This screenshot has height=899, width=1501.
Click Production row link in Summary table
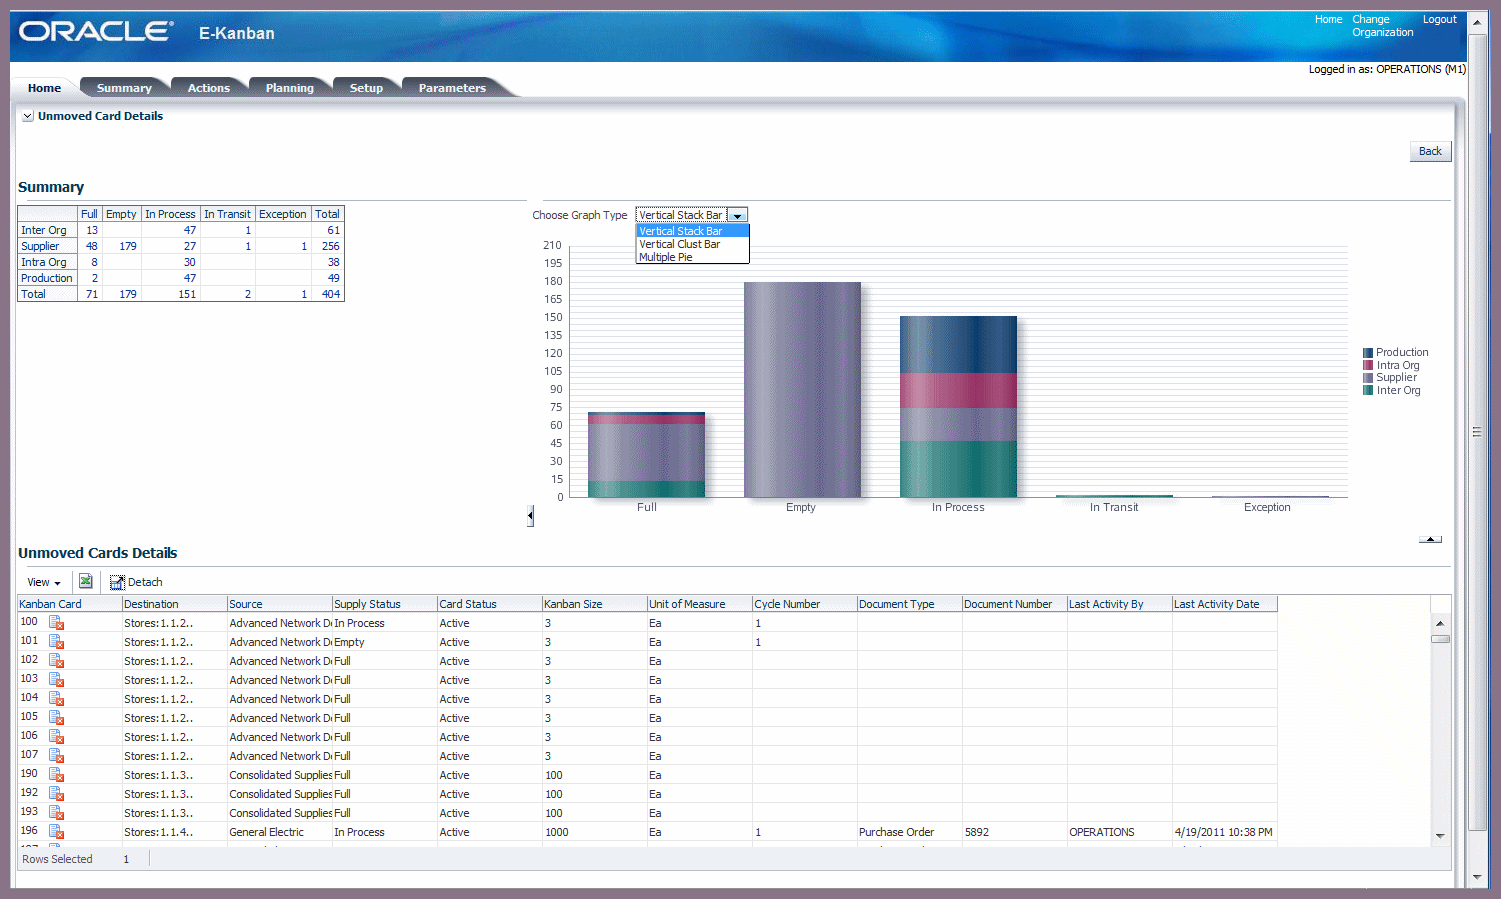(47, 278)
